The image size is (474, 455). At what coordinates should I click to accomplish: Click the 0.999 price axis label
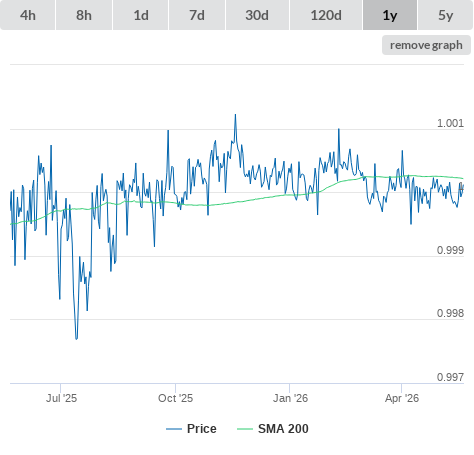[450, 250]
